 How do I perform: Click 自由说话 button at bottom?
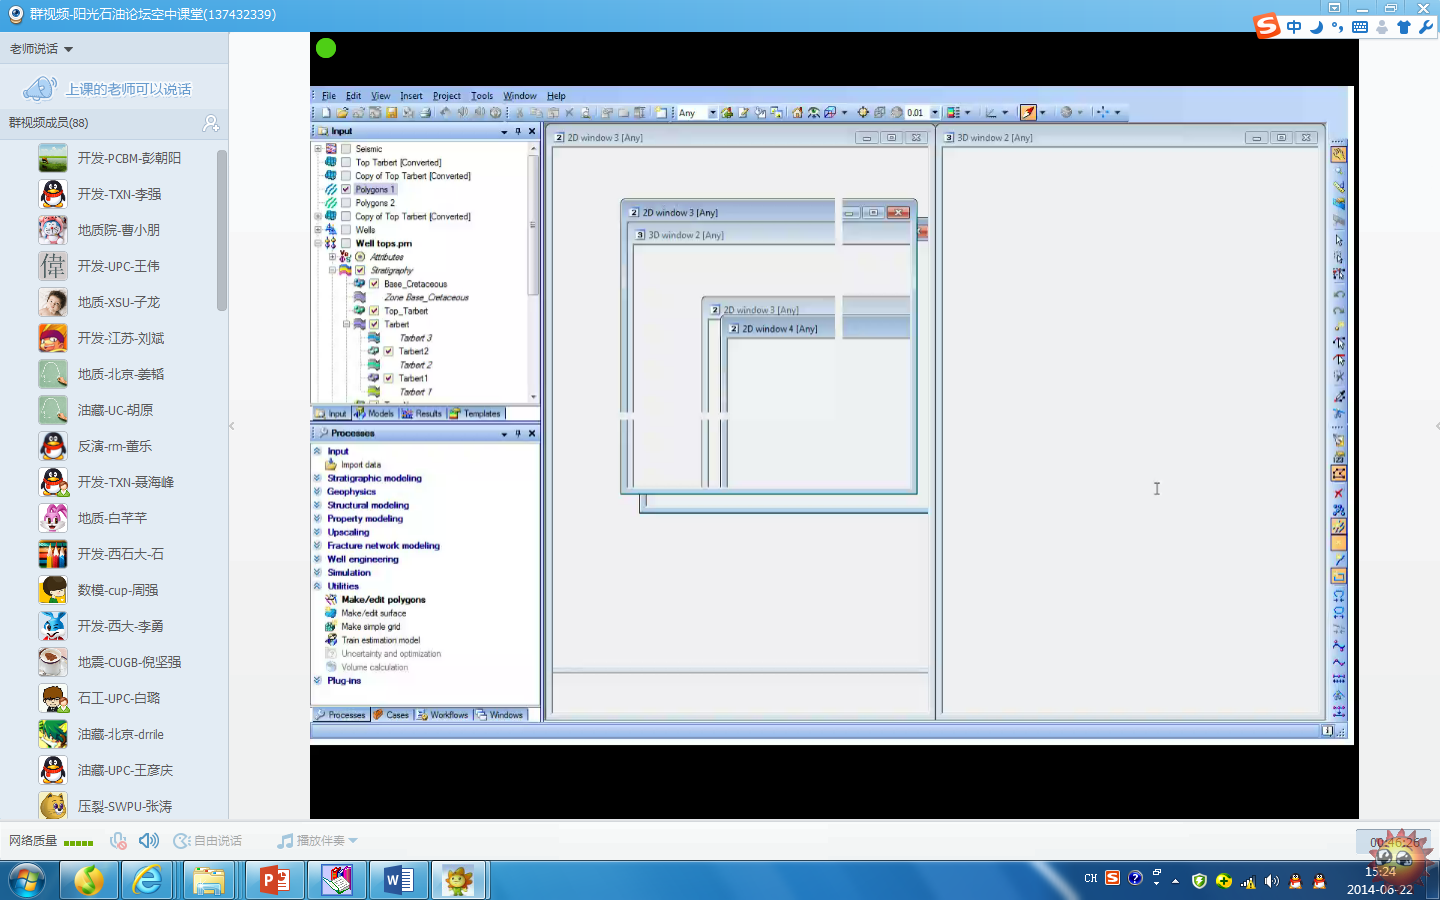pyautogui.click(x=208, y=841)
